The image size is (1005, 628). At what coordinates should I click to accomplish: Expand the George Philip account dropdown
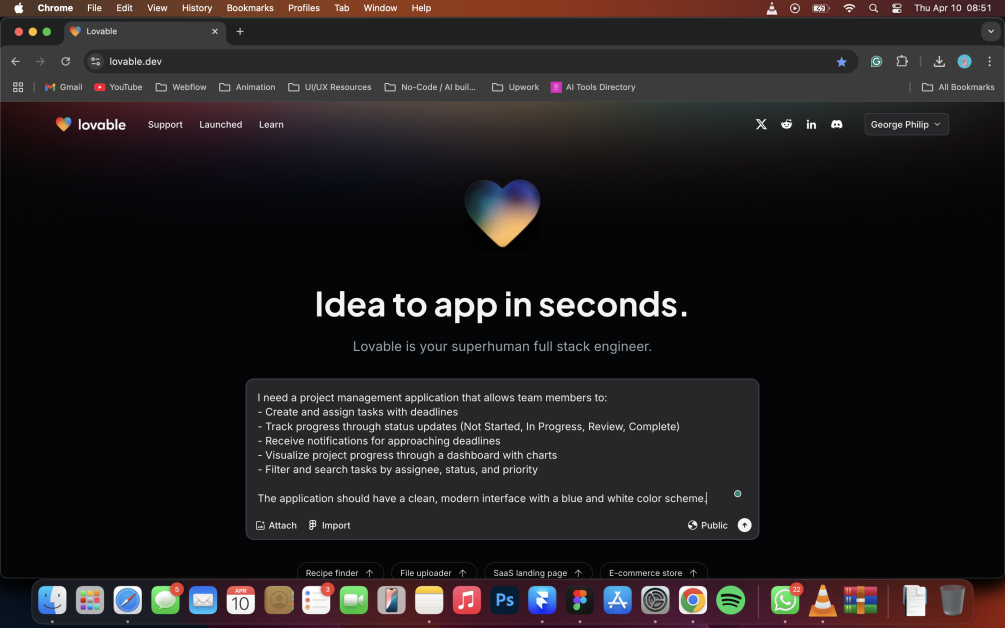point(906,125)
